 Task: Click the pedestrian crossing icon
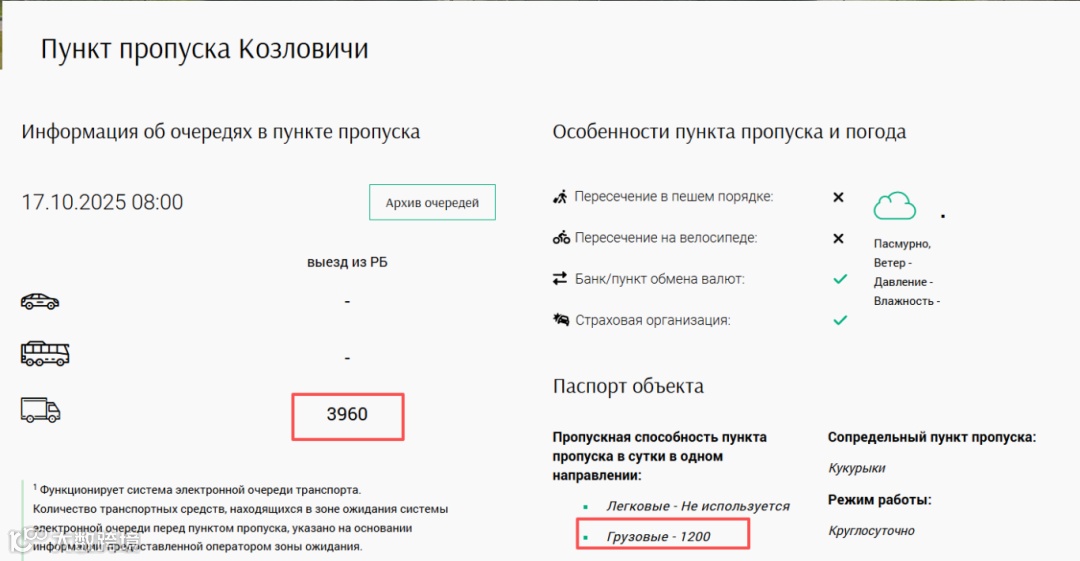click(x=560, y=196)
